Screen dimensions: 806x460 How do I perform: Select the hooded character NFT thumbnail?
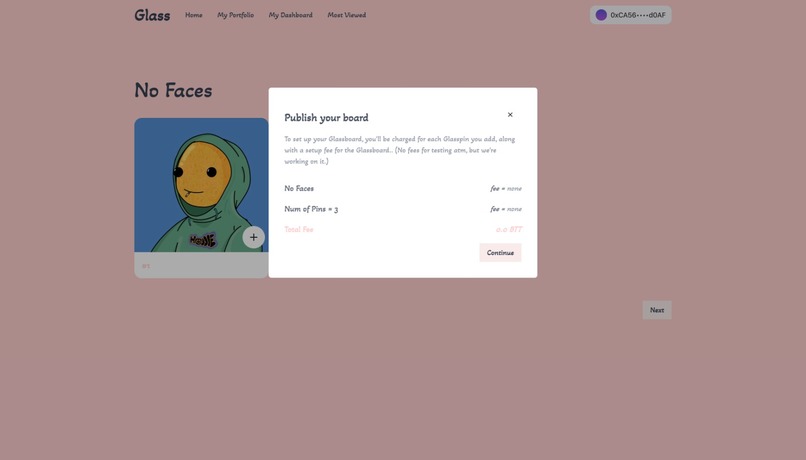coord(201,185)
